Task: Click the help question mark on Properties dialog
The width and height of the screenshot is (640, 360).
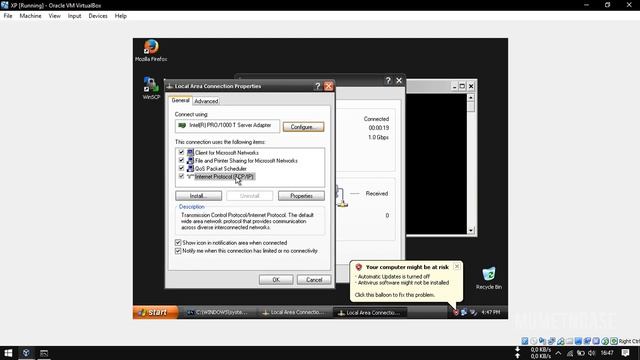Action: pos(318,86)
